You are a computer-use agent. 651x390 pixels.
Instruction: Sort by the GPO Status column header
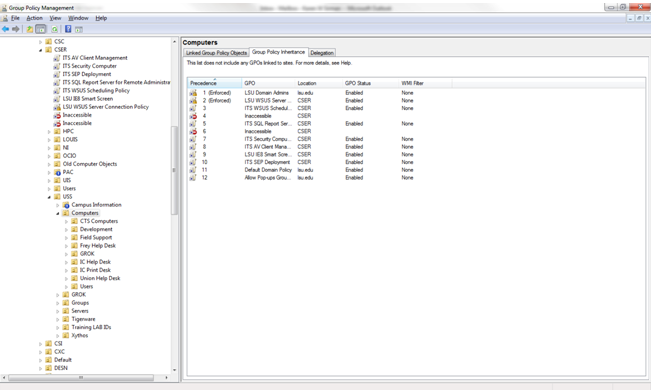pos(370,83)
